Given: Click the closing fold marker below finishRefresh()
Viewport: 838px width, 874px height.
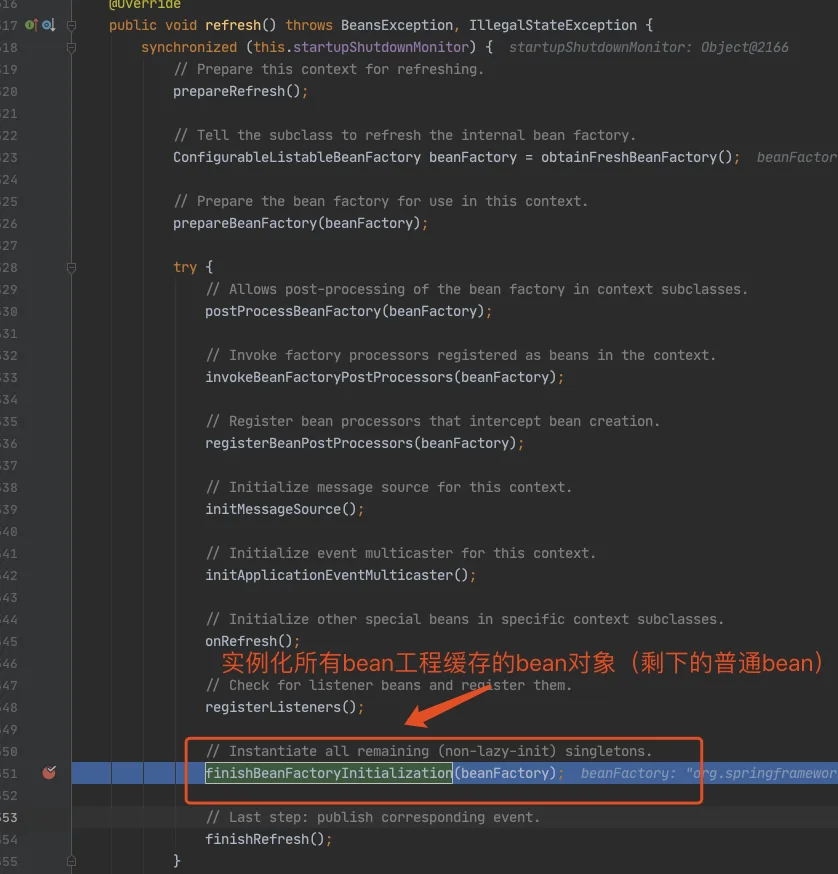Looking at the screenshot, I should tap(71, 861).
